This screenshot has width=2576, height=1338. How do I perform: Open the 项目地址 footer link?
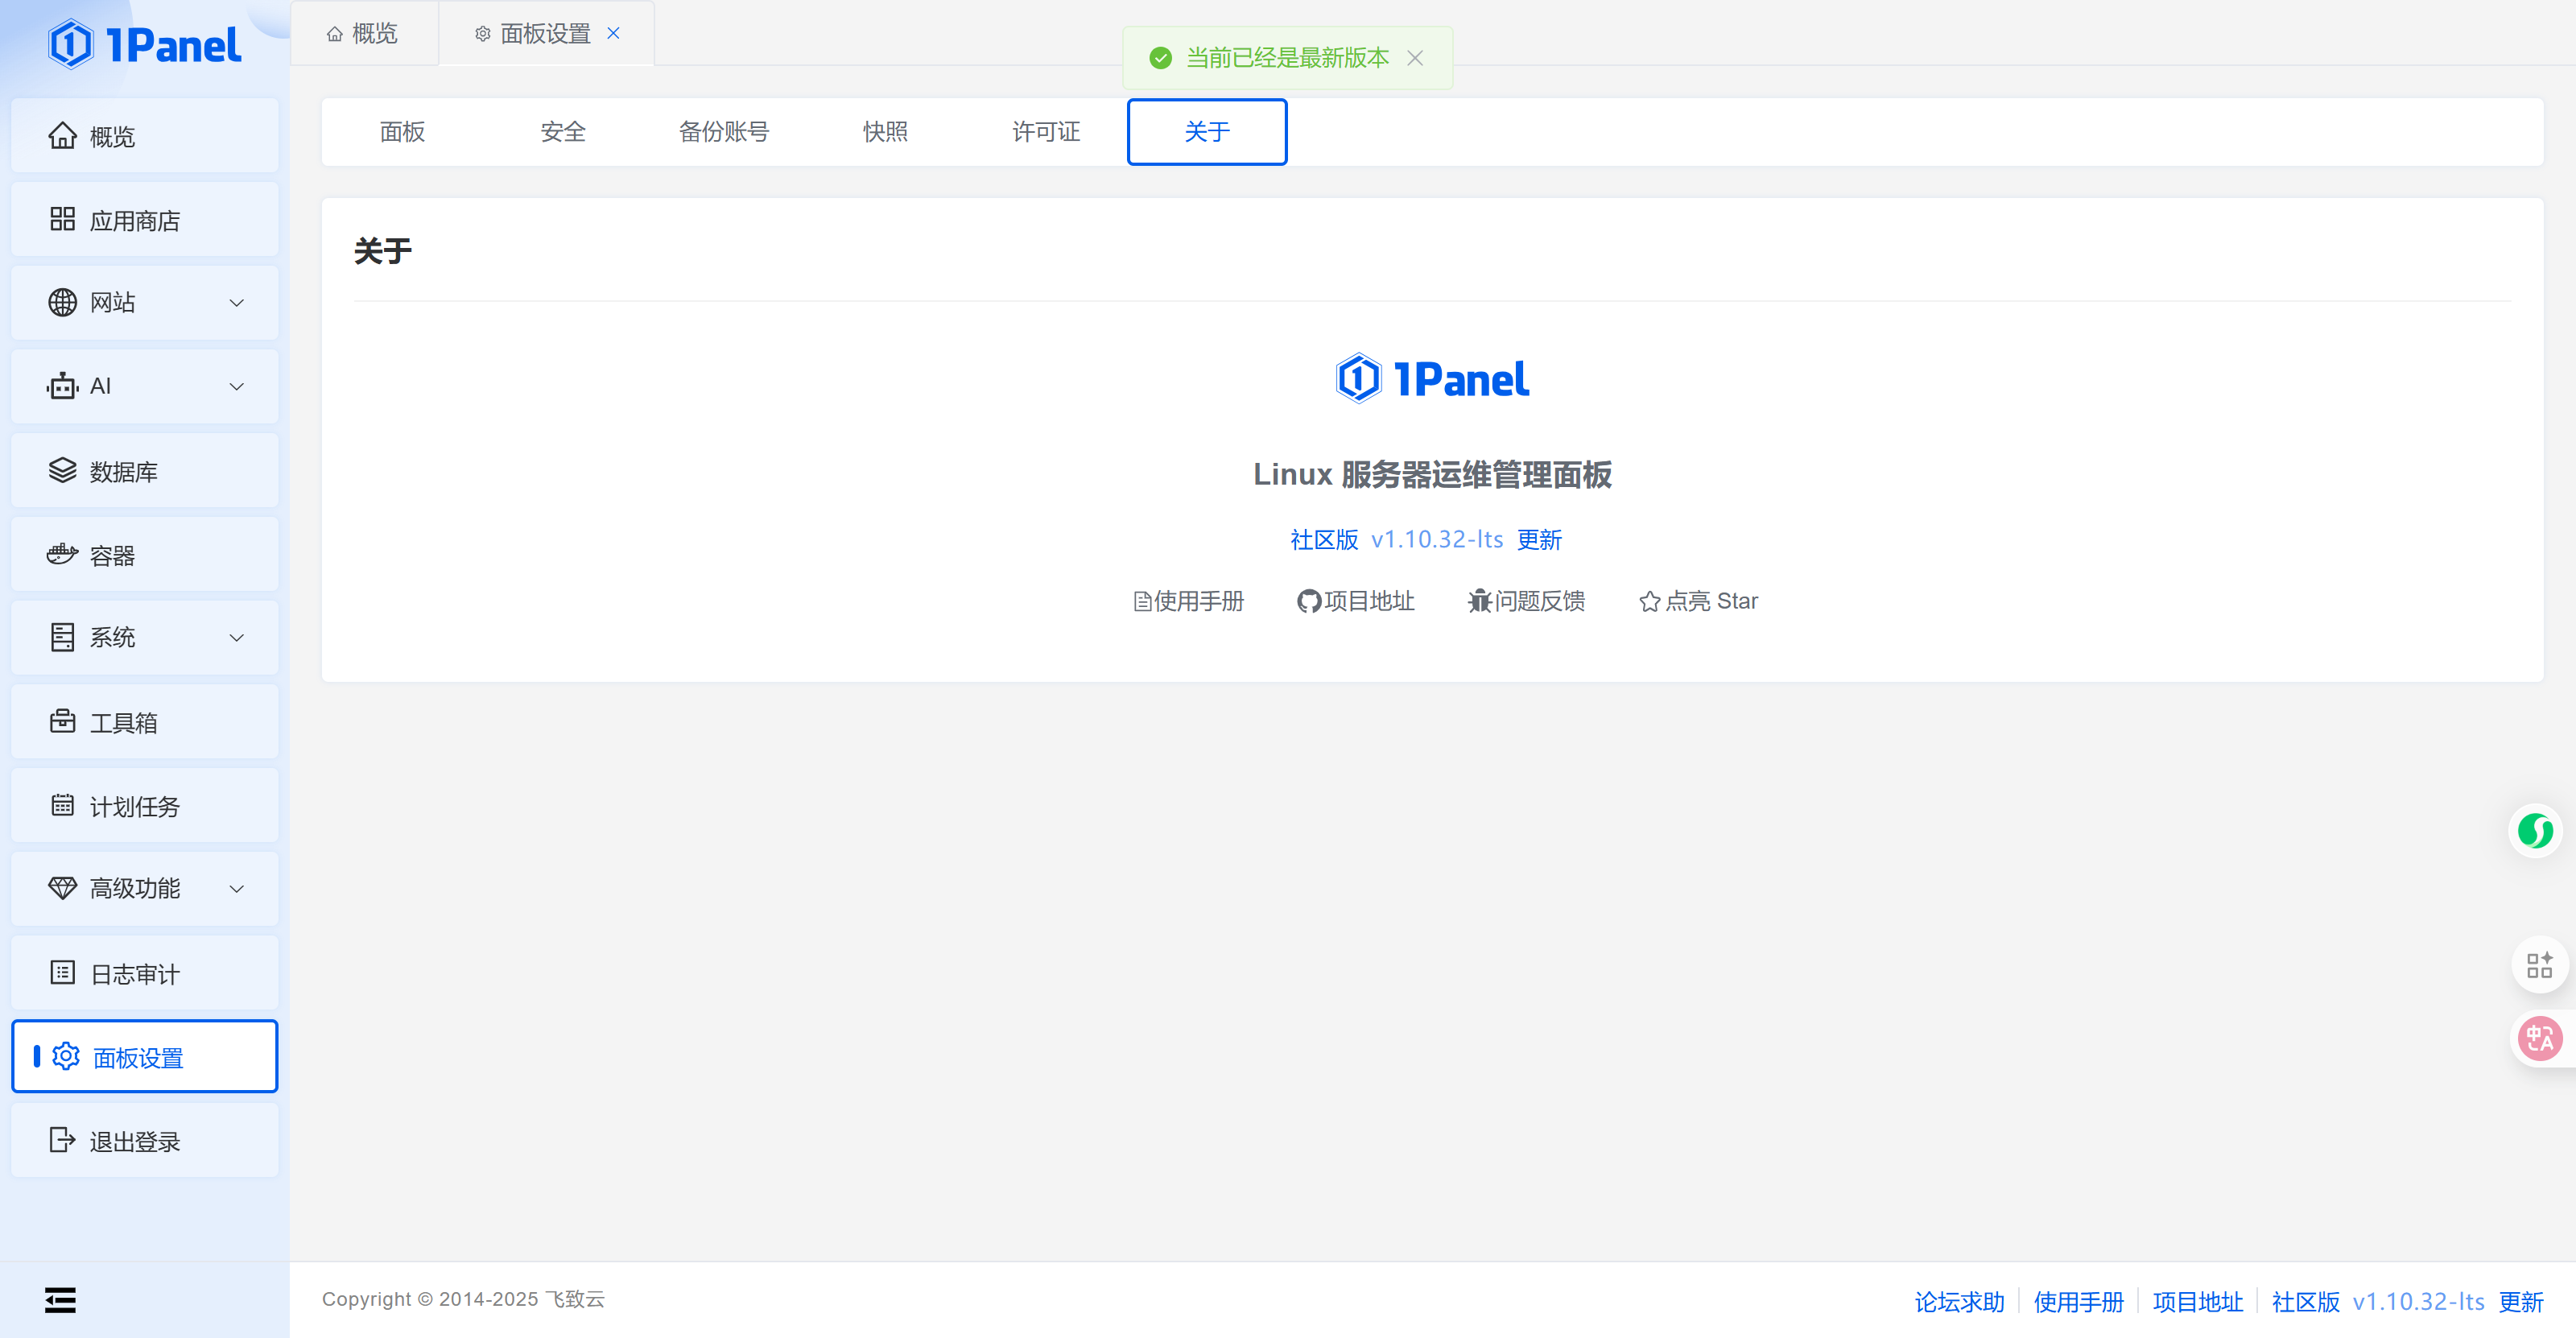coord(2197,1301)
